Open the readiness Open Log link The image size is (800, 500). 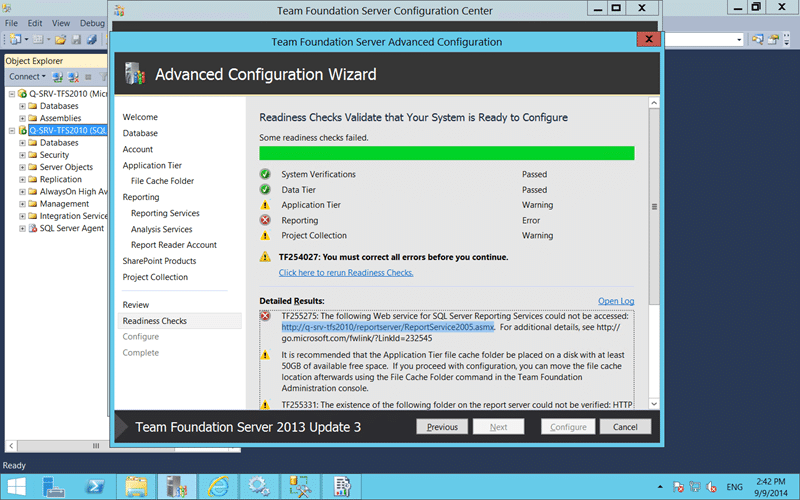pos(616,301)
